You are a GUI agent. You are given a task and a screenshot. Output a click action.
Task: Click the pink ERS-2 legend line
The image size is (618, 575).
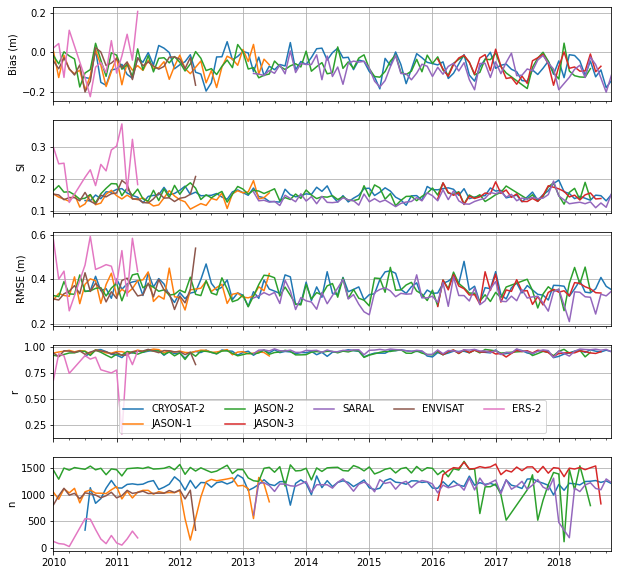(x=493, y=409)
